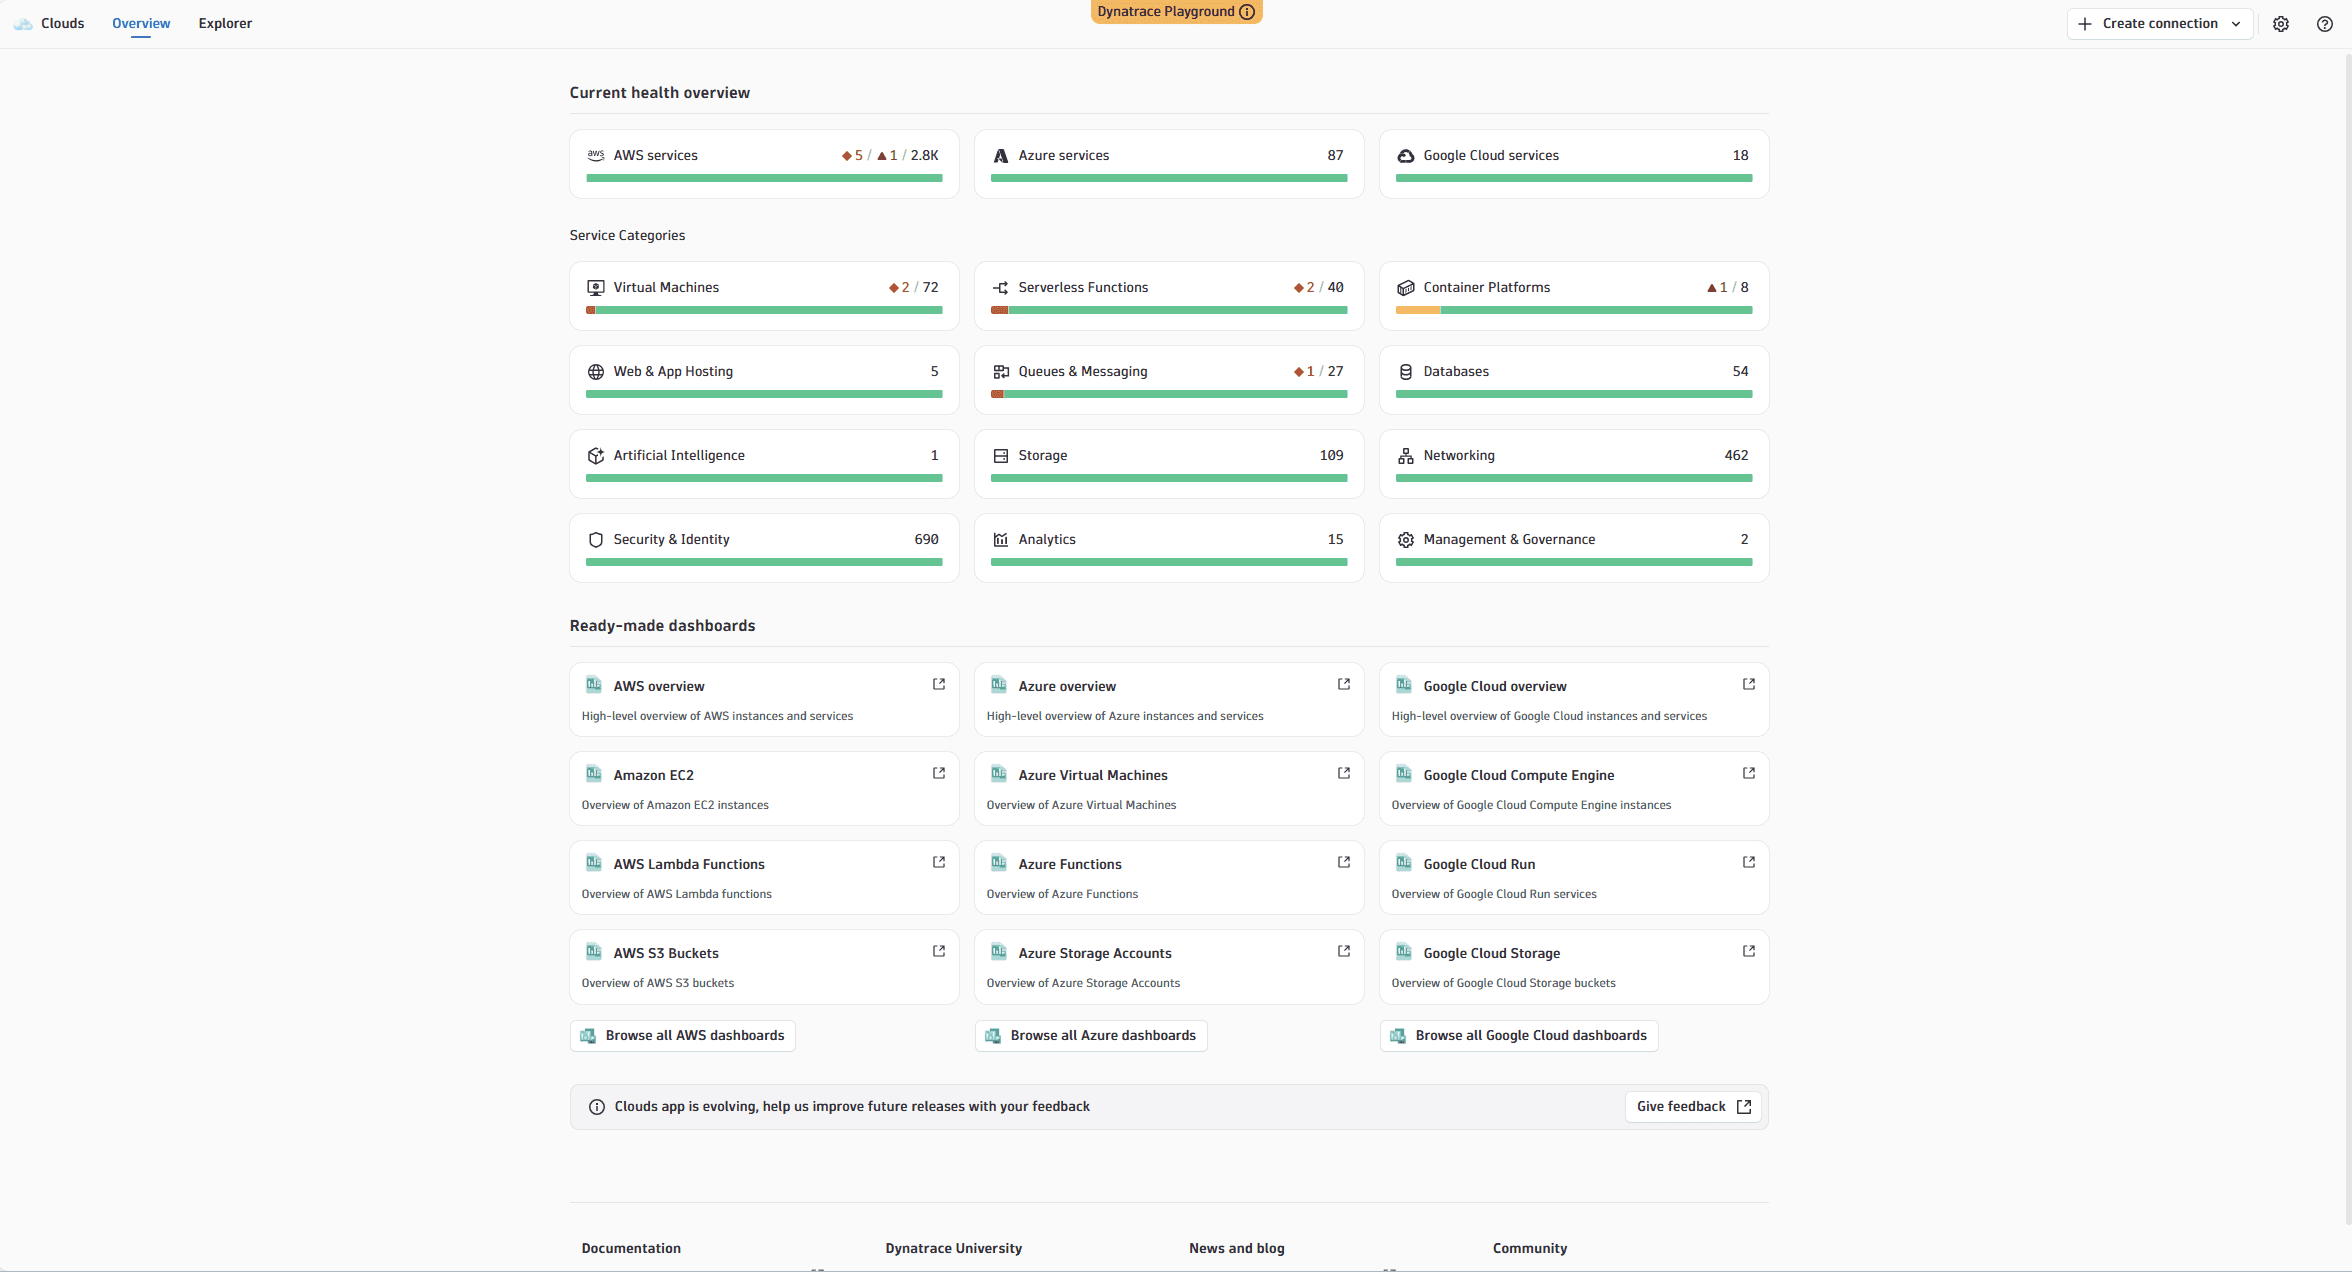The image size is (2352, 1272).
Task: Click the Dynatrace Playground info icon
Action: pos(1247,12)
